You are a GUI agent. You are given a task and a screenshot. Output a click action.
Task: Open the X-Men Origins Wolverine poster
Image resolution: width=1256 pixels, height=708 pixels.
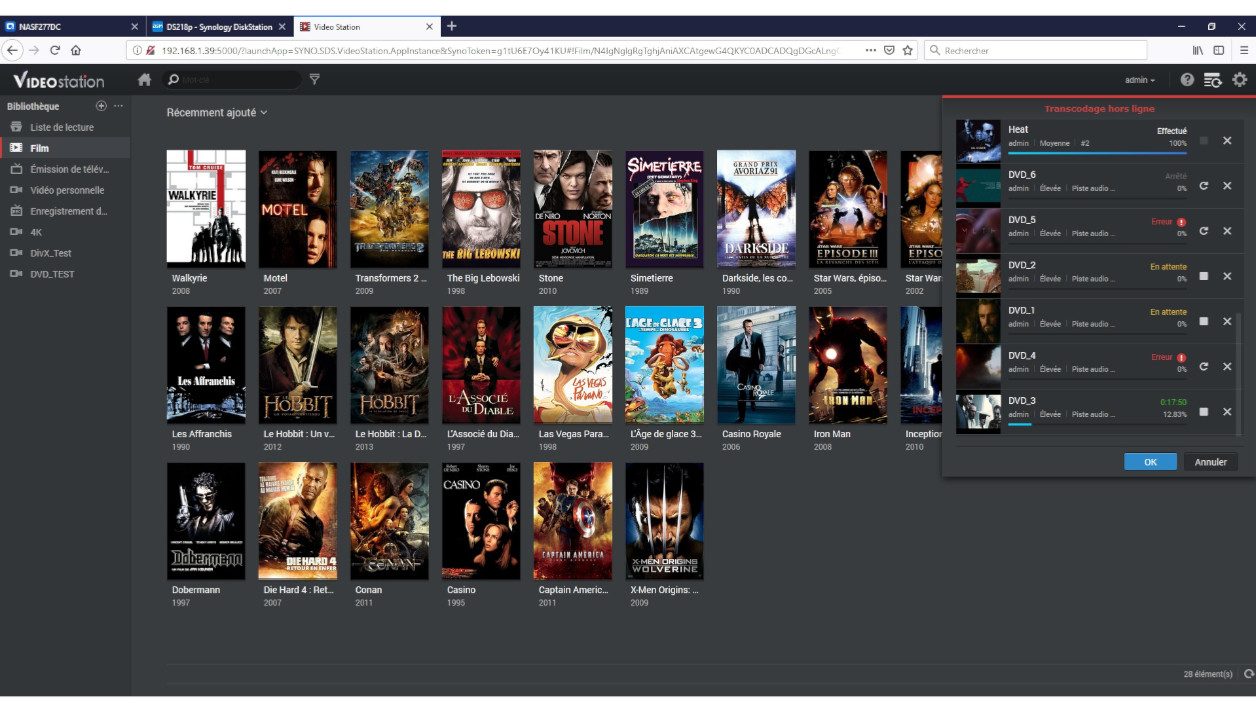665,521
